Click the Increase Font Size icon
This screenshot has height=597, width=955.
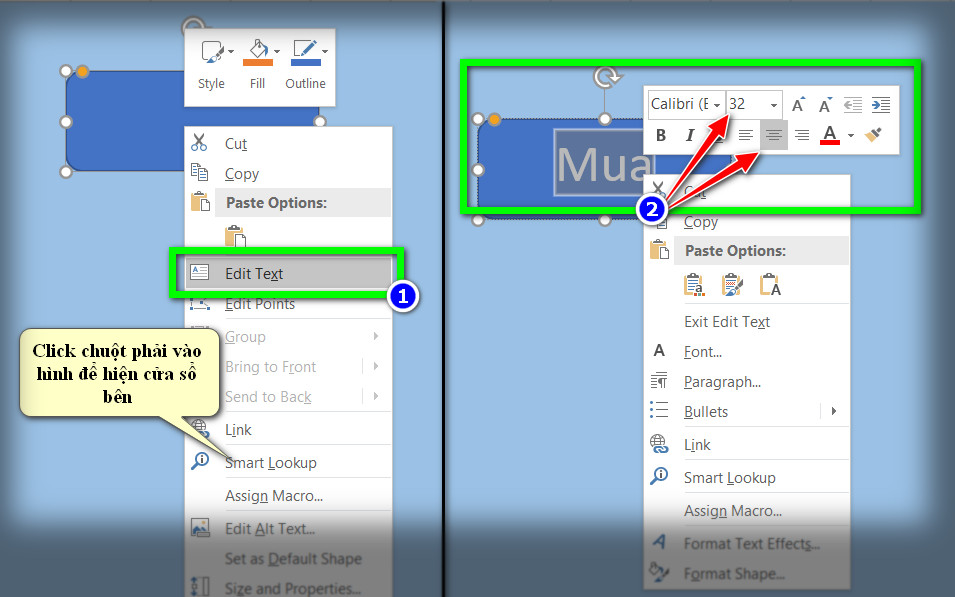coord(798,105)
